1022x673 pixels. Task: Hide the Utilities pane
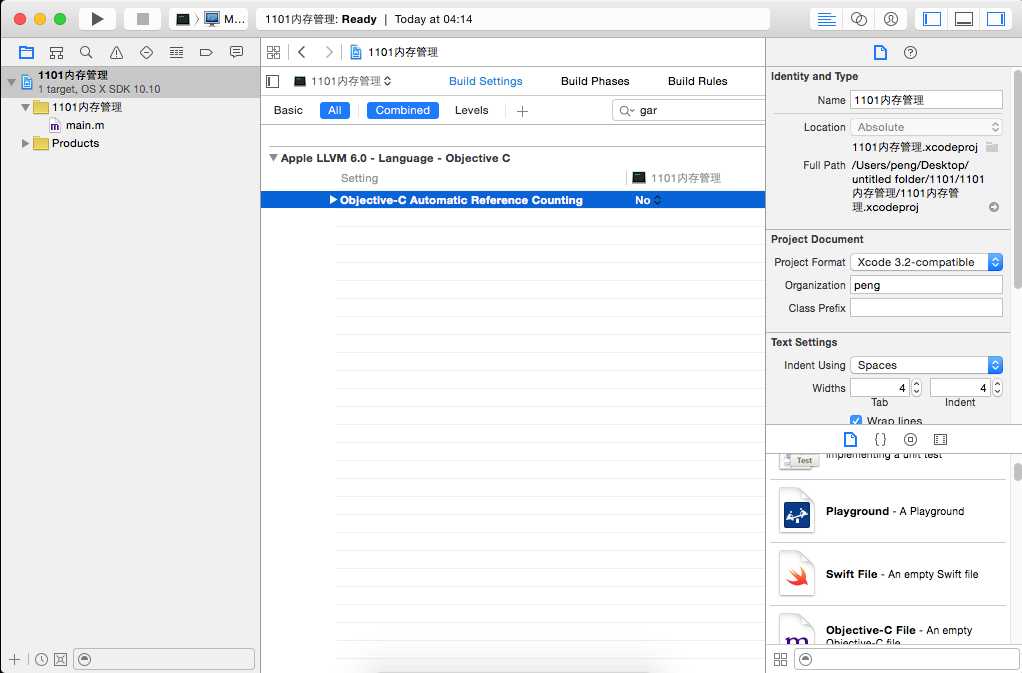coord(996,19)
